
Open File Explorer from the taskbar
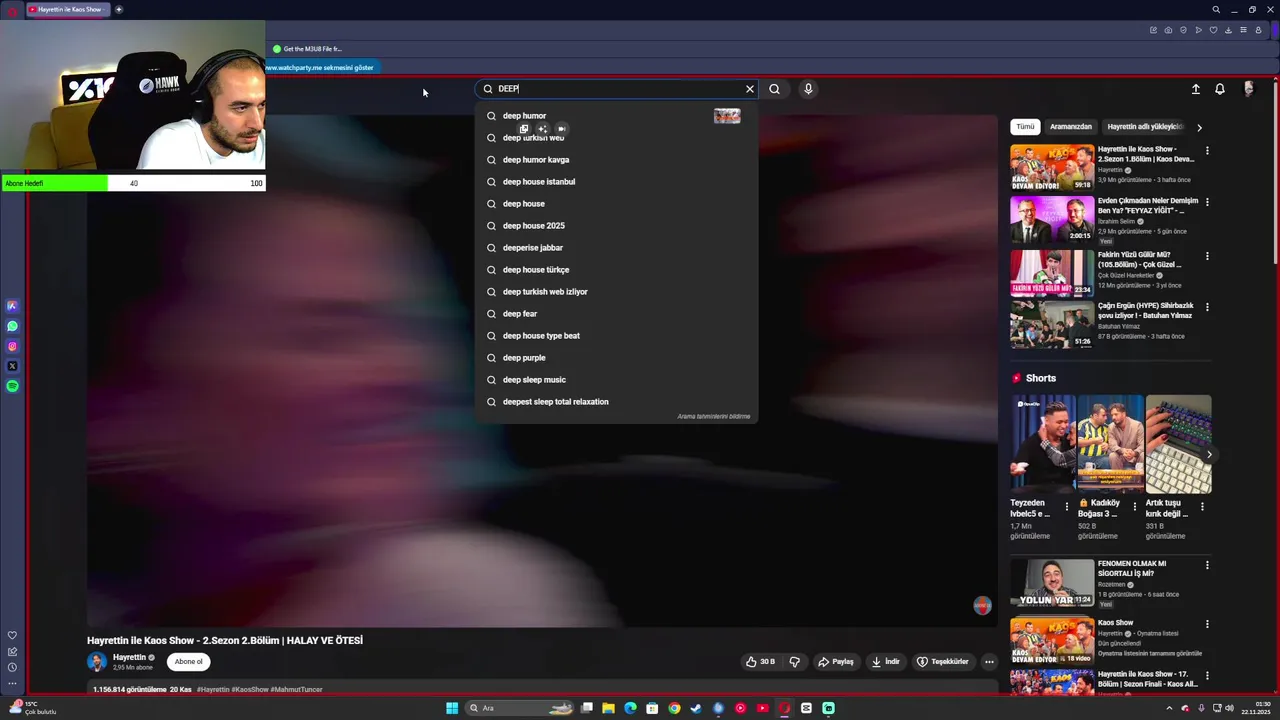tap(608, 708)
